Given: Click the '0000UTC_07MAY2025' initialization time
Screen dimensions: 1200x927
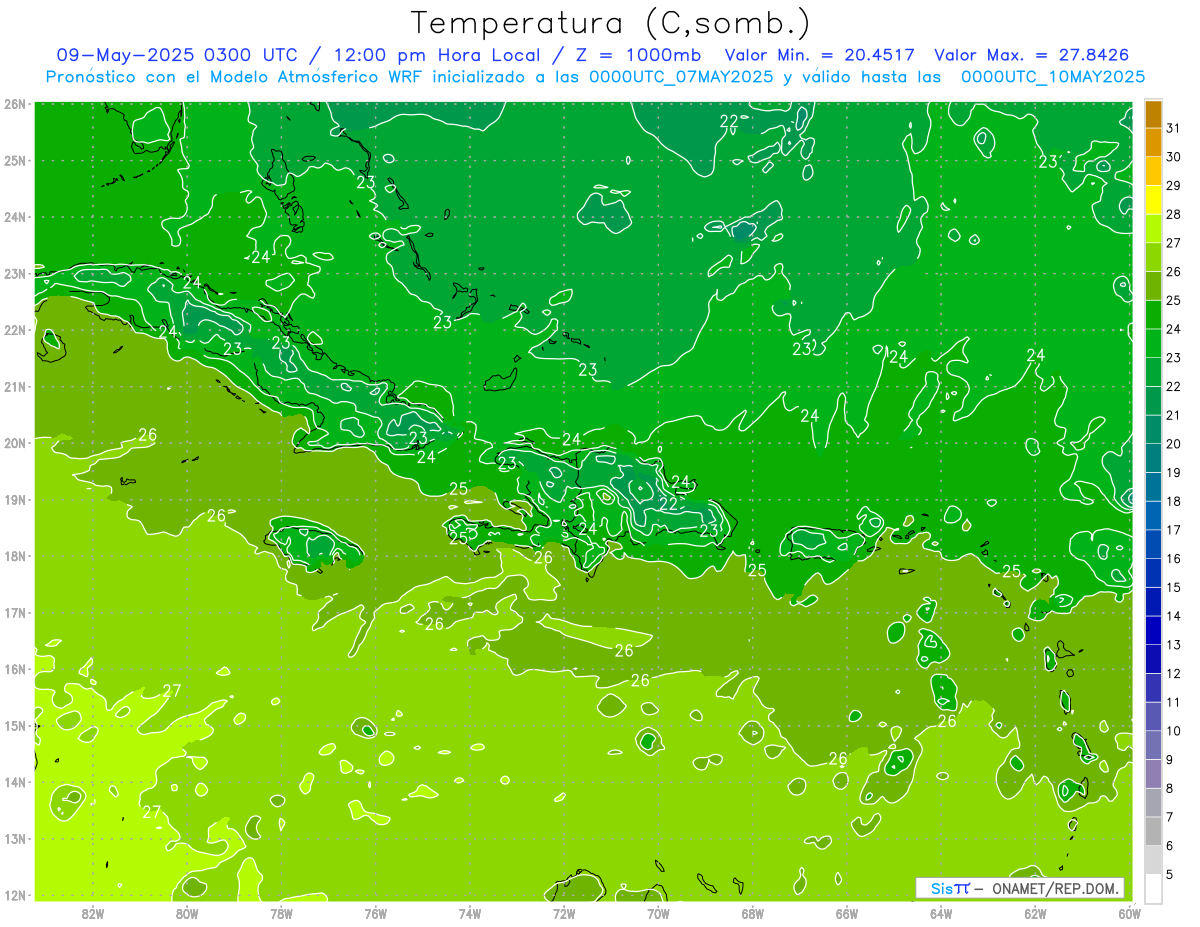Looking at the screenshot, I should 681,77.
